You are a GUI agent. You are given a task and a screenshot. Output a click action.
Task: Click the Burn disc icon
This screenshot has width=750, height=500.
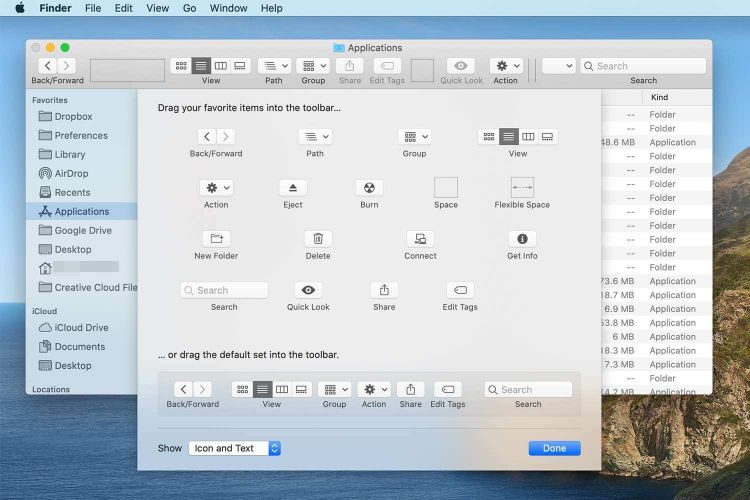click(x=369, y=188)
